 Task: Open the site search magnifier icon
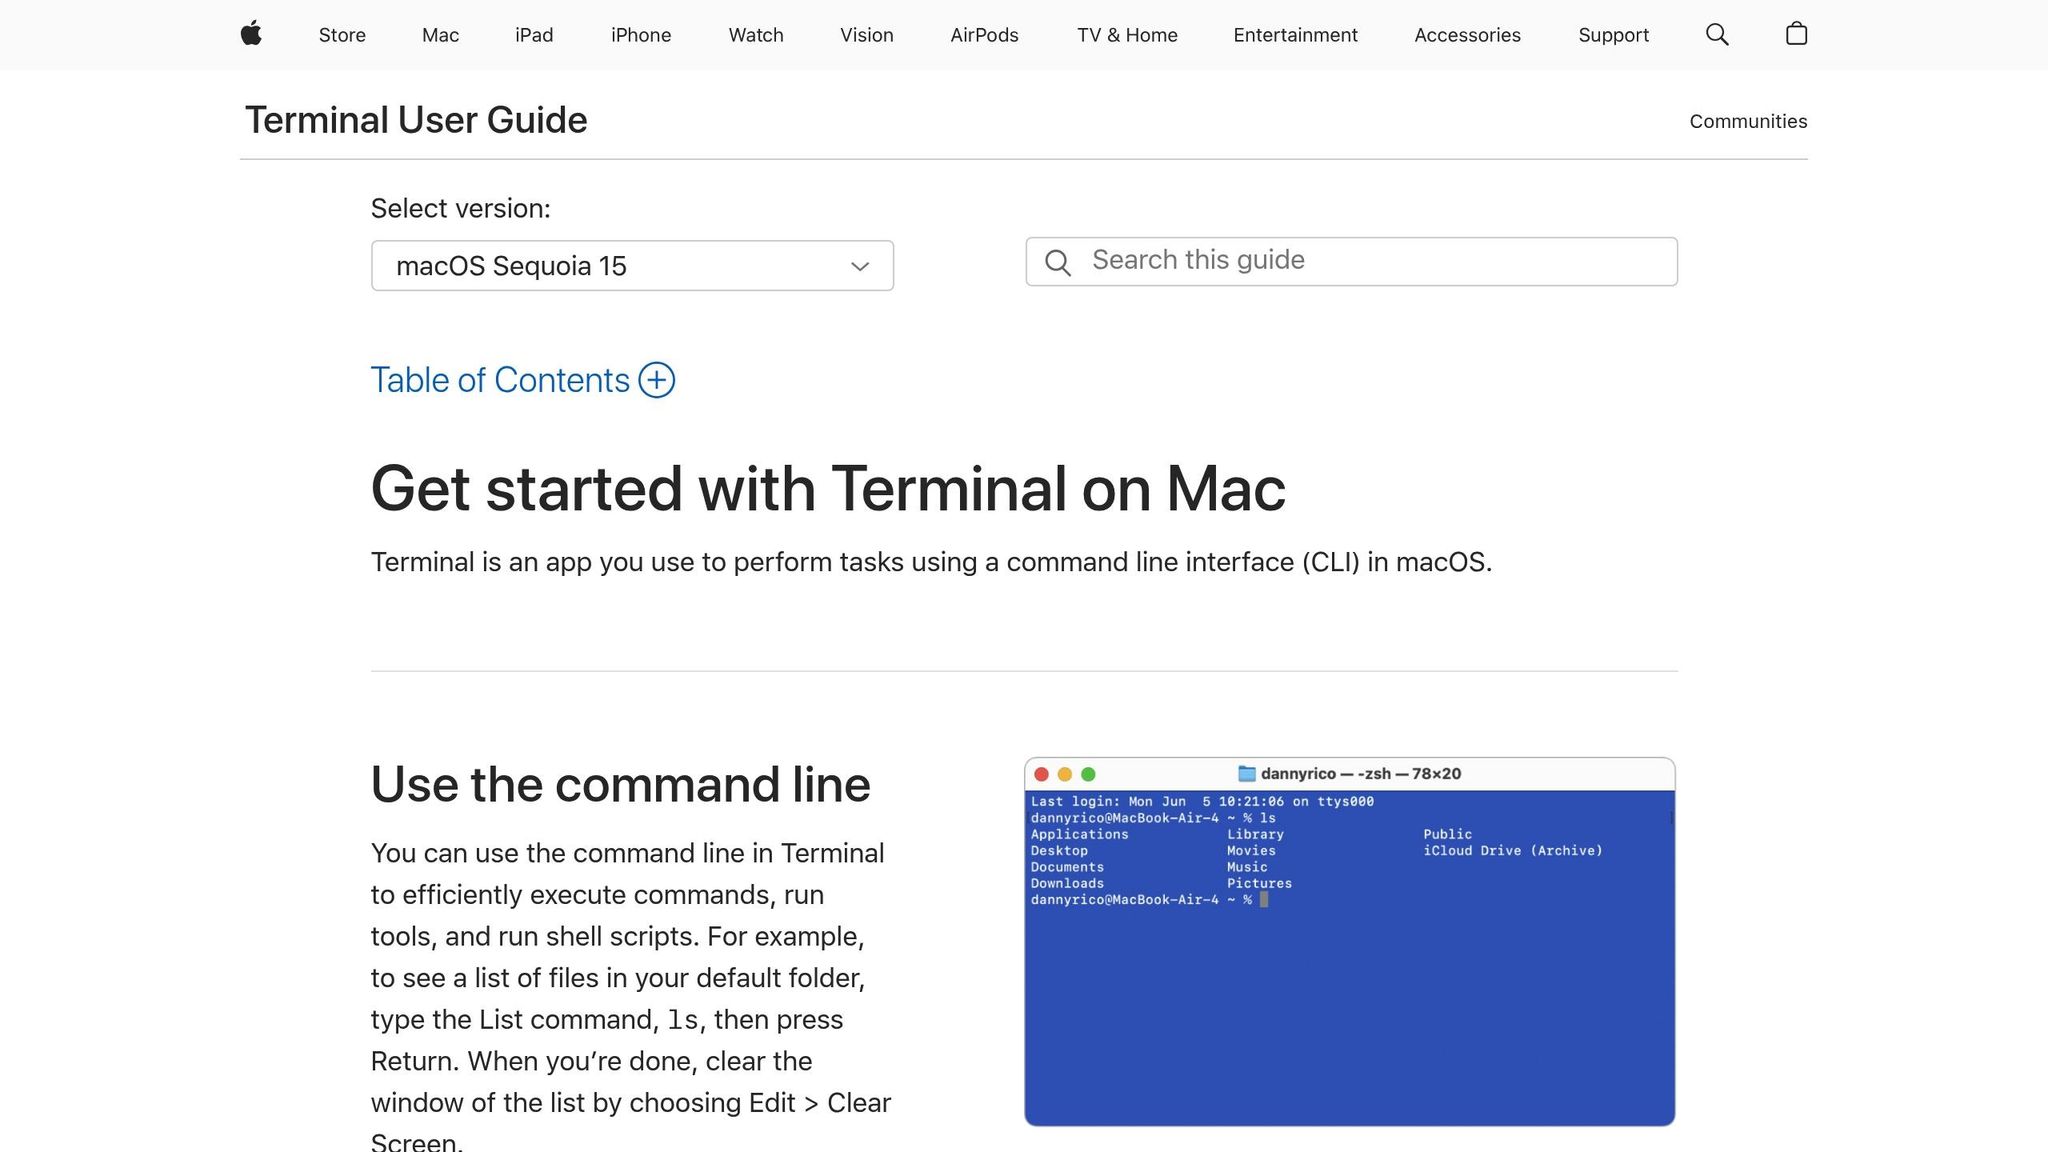point(1717,35)
